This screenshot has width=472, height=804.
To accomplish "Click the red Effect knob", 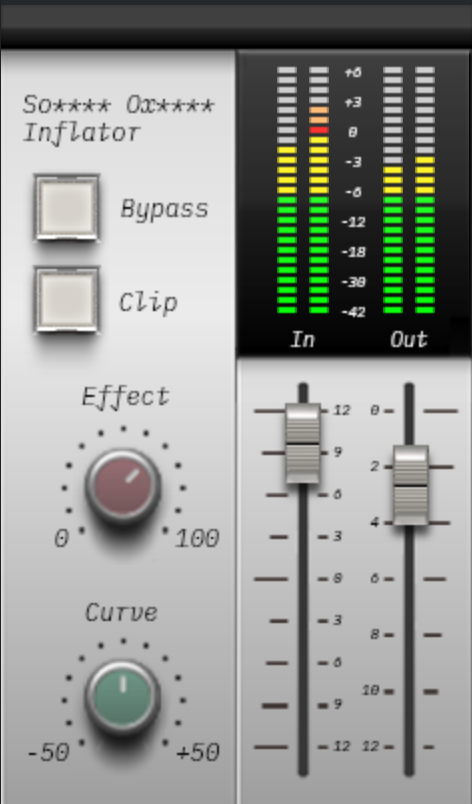I will pyautogui.click(x=123, y=487).
